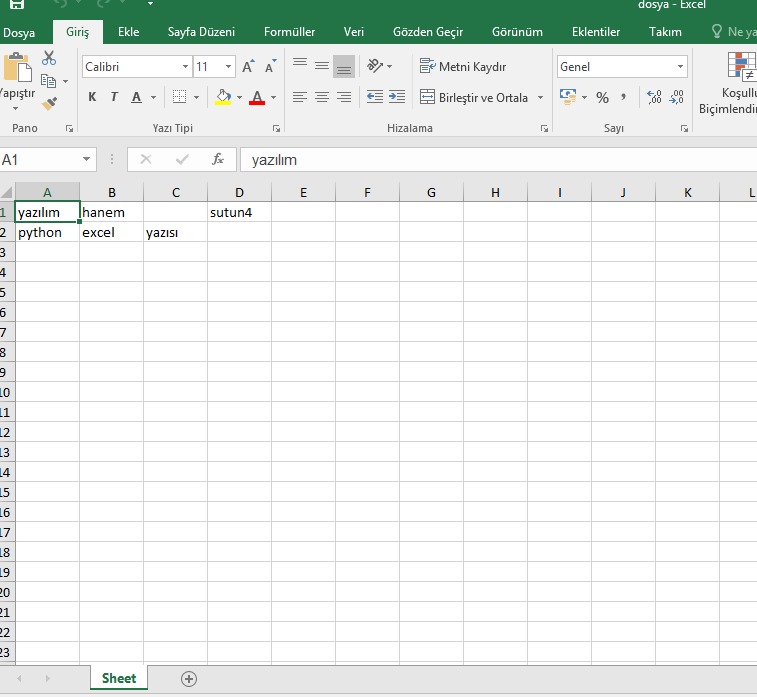Screen dimensions: 757x697
Task: Open Pano clipboard dialog launcher
Action: [x=70, y=128]
